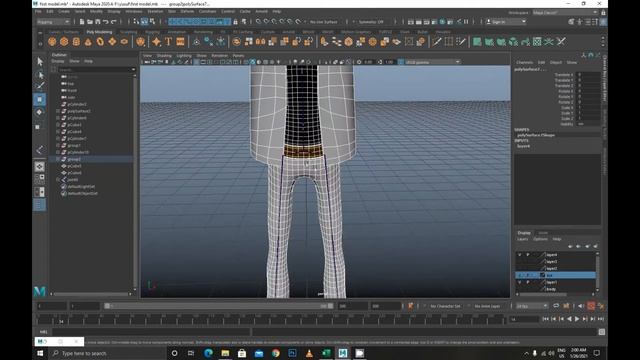The image size is (640, 360).
Task: Open the frame rate fps dropdown
Action: 531,306
